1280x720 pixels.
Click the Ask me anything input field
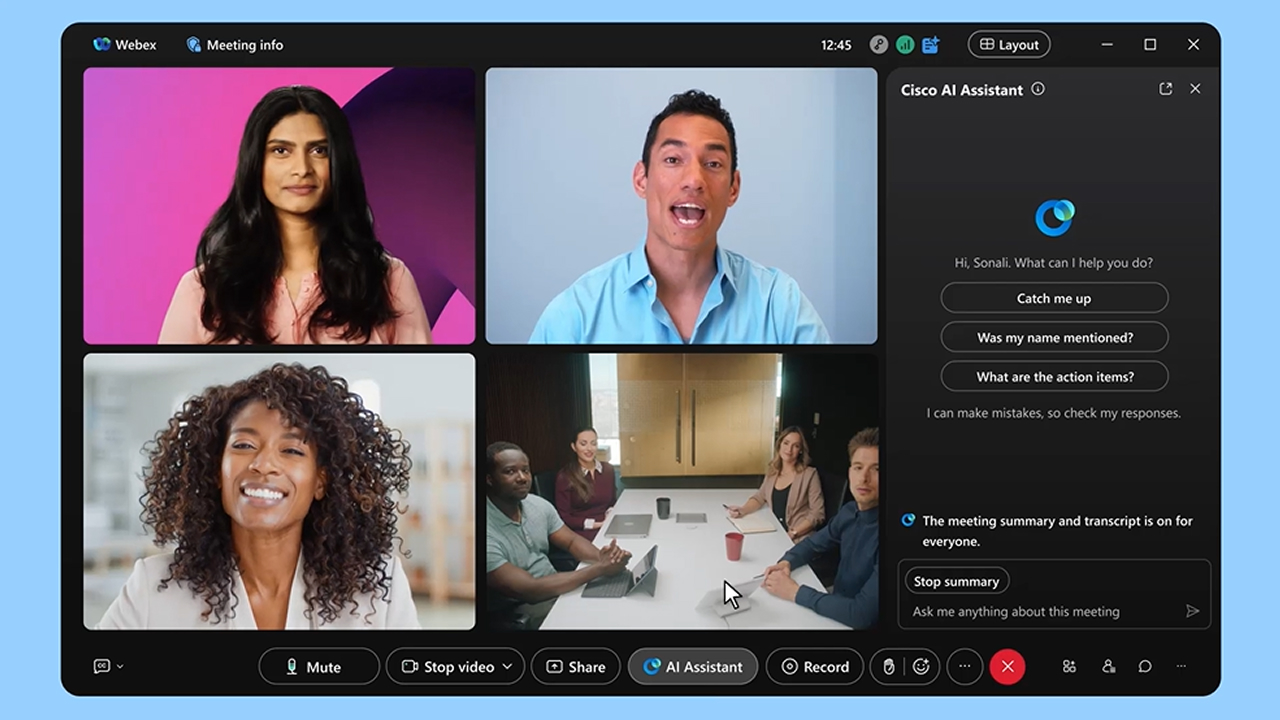(x=1040, y=611)
